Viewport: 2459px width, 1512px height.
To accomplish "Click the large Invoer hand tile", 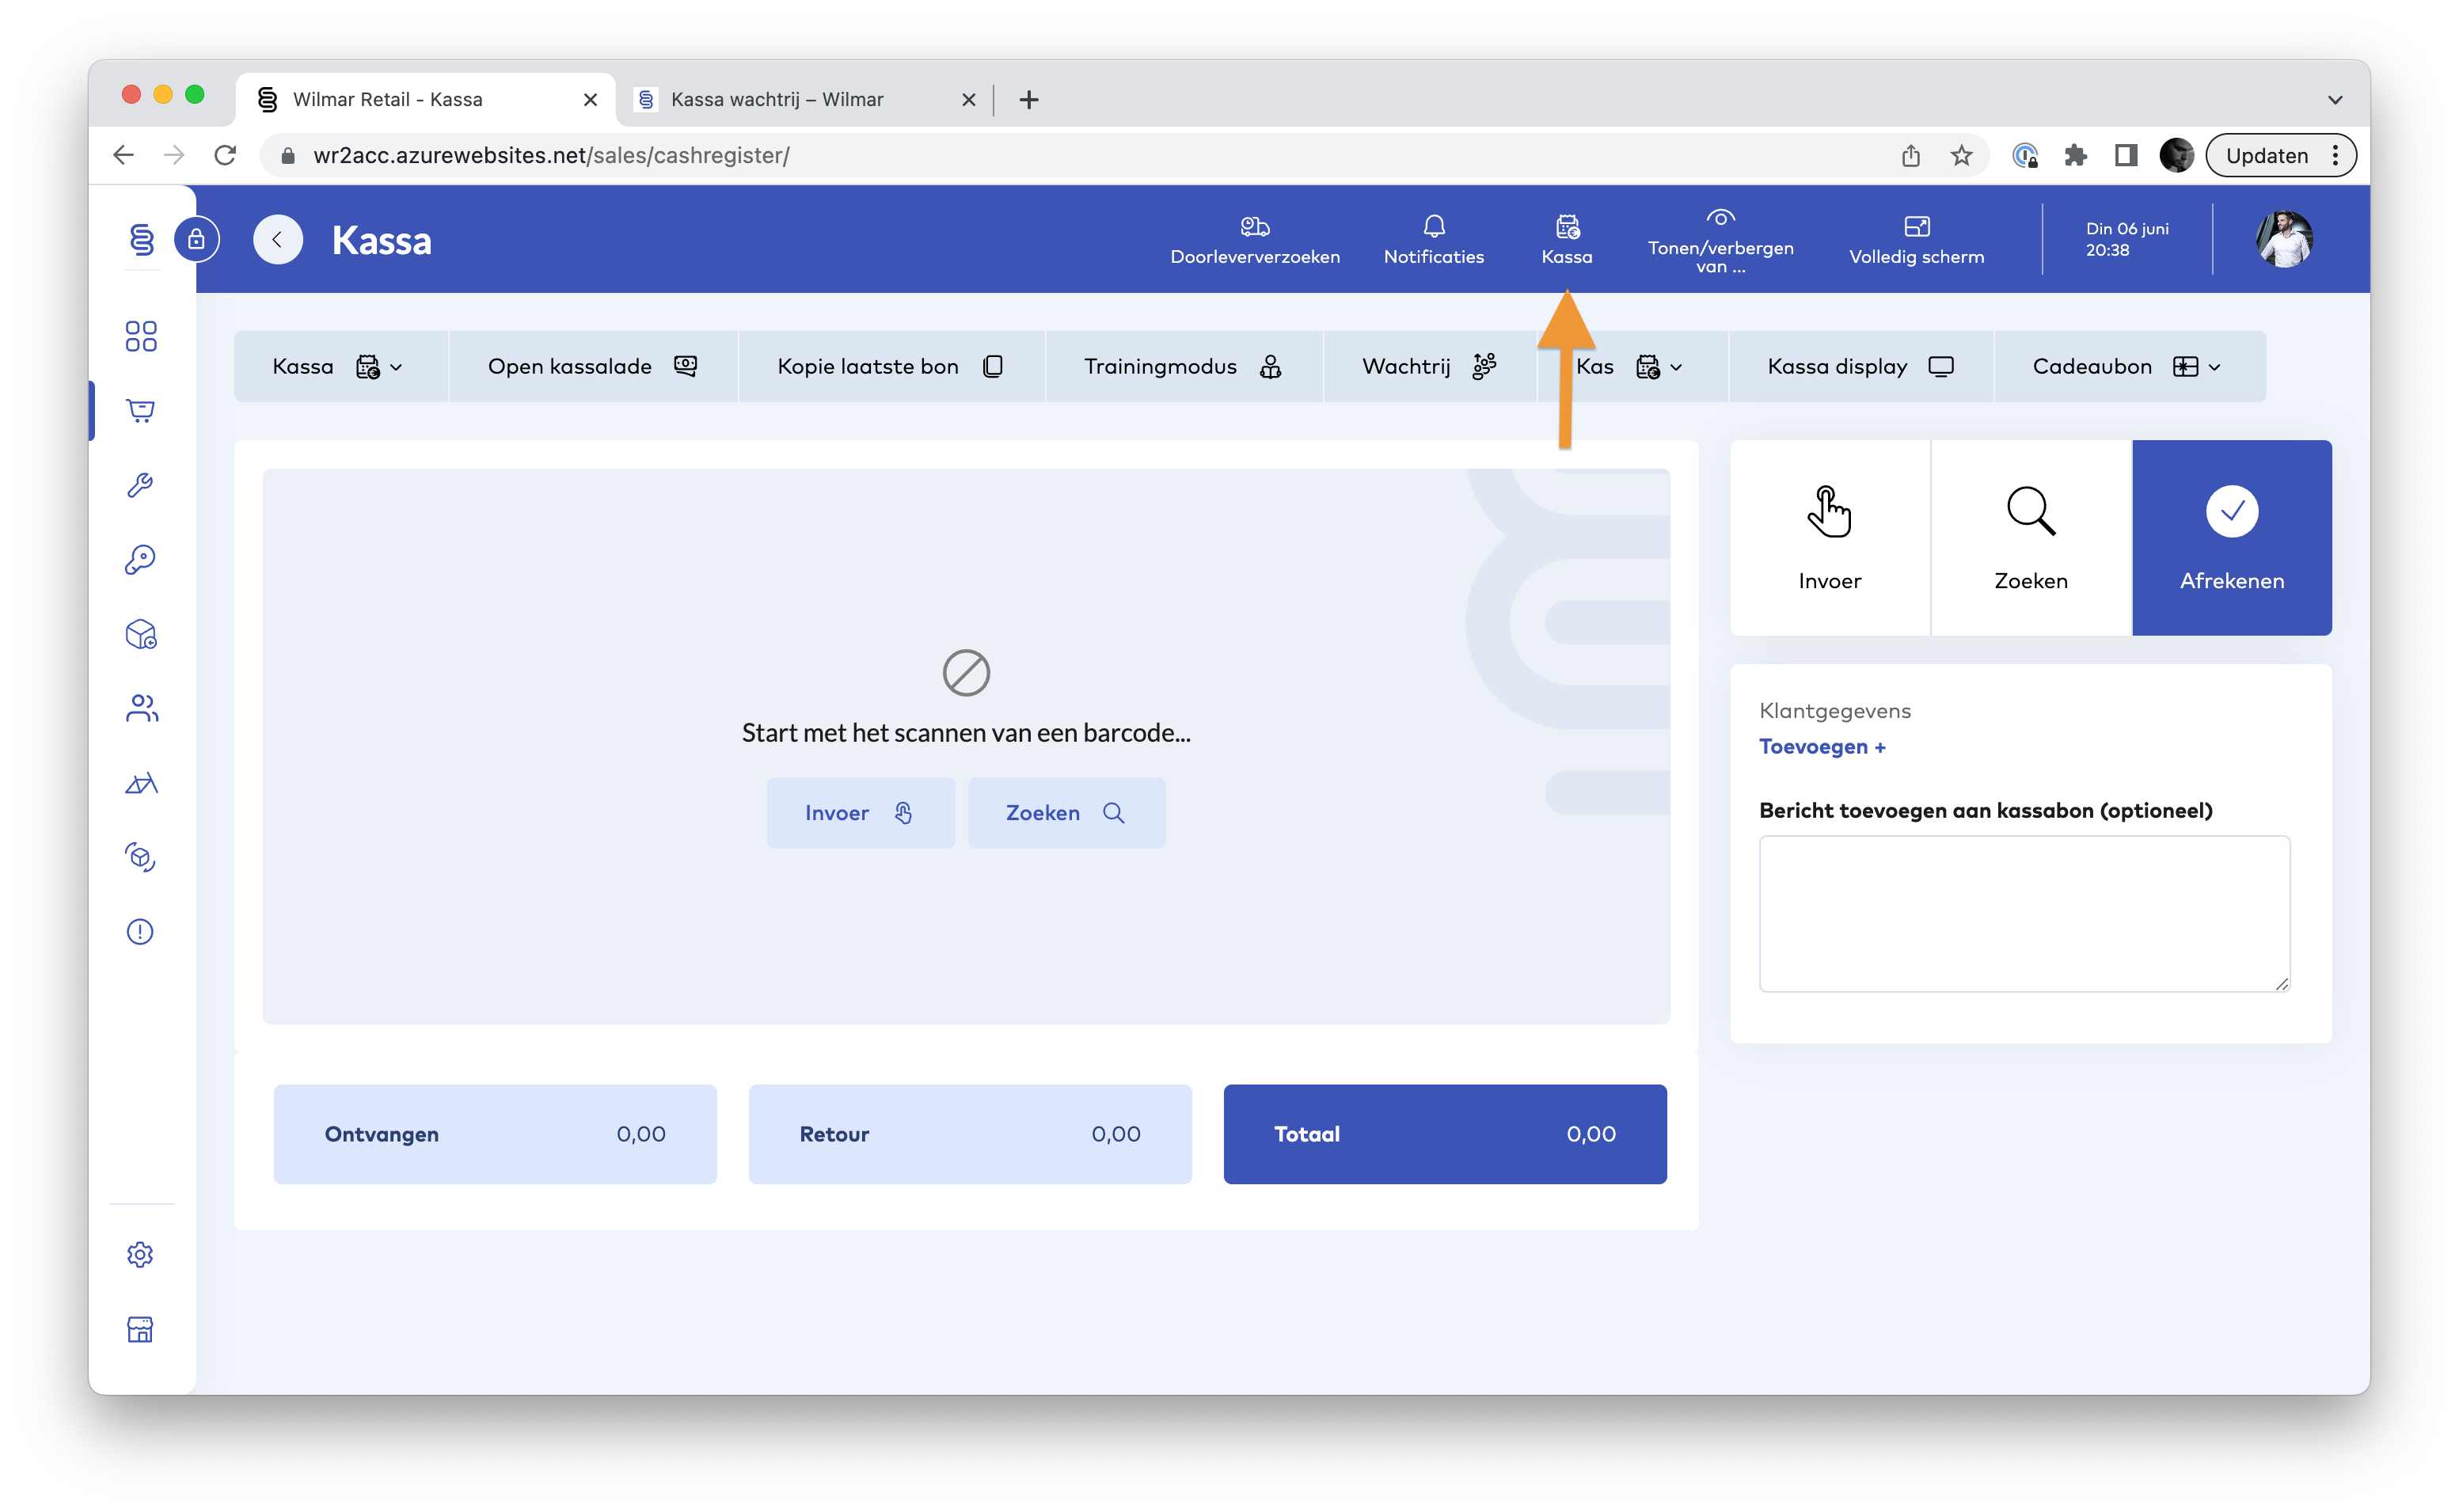I will (x=1829, y=538).
